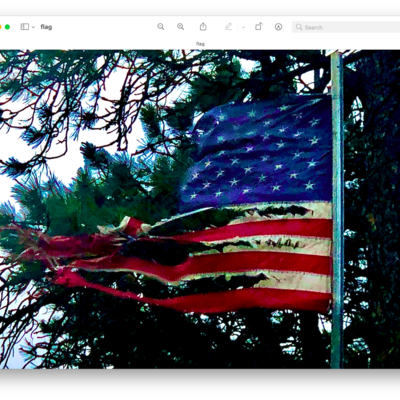The width and height of the screenshot is (400, 400).
Task: Click the small flag label under toolbar
Action: pyautogui.click(x=200, y=44)
